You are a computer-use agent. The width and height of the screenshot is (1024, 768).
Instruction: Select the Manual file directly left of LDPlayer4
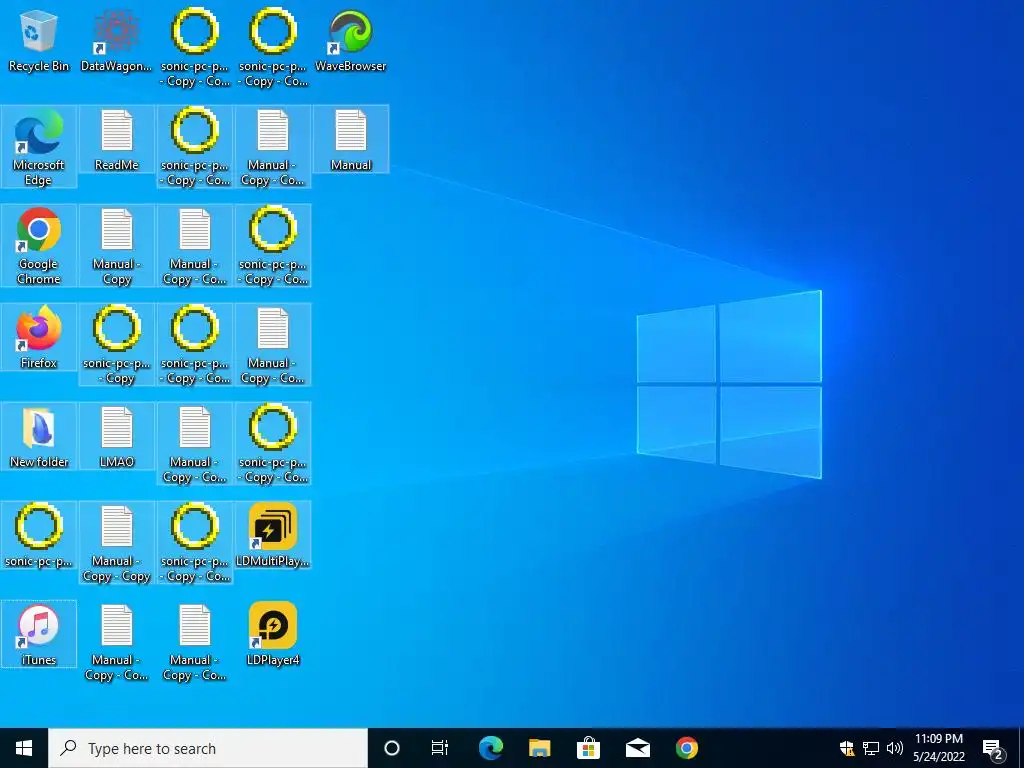[195, 642]
